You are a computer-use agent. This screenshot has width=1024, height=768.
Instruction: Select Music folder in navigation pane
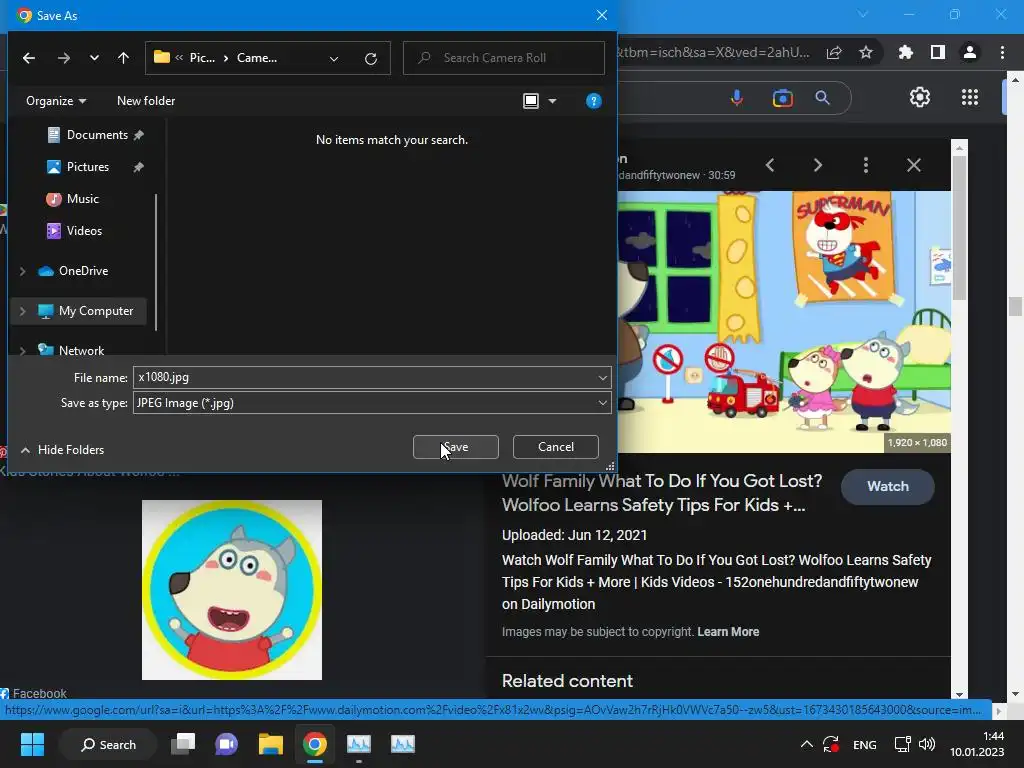(x=83, y=199)
